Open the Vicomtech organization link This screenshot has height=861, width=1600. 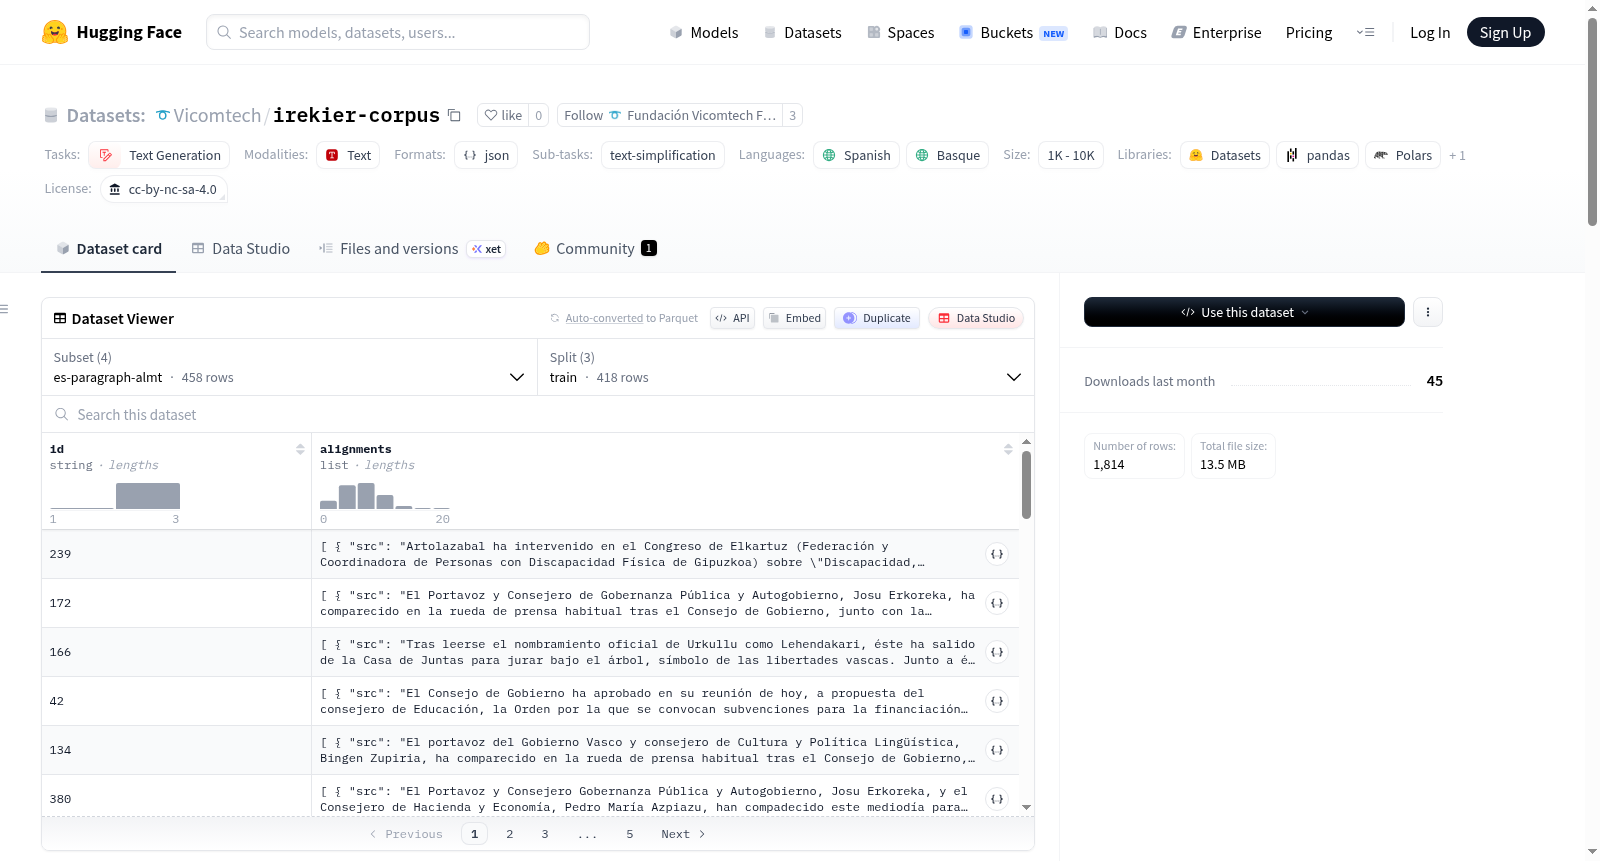pos(217,115)
